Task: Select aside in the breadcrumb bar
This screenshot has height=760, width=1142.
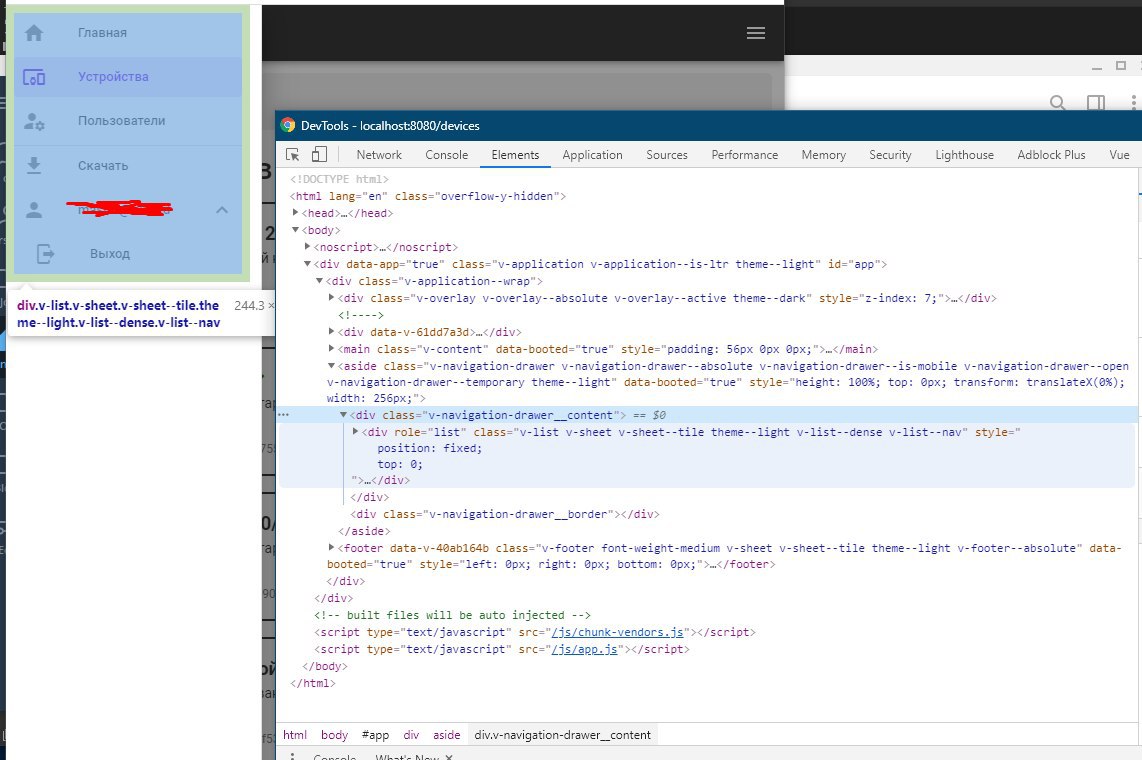Action: pos(446,735)
